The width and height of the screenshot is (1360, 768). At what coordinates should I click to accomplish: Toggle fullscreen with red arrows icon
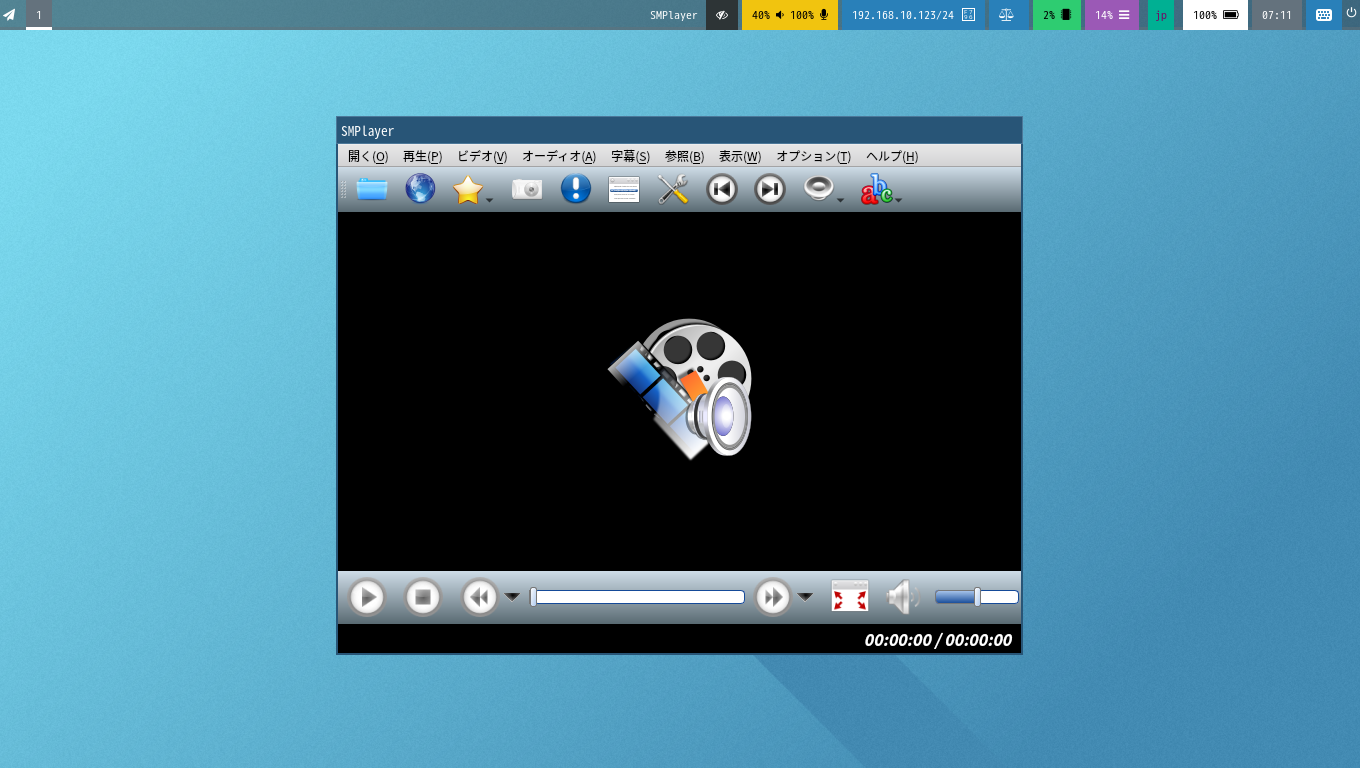pos(850,597)
